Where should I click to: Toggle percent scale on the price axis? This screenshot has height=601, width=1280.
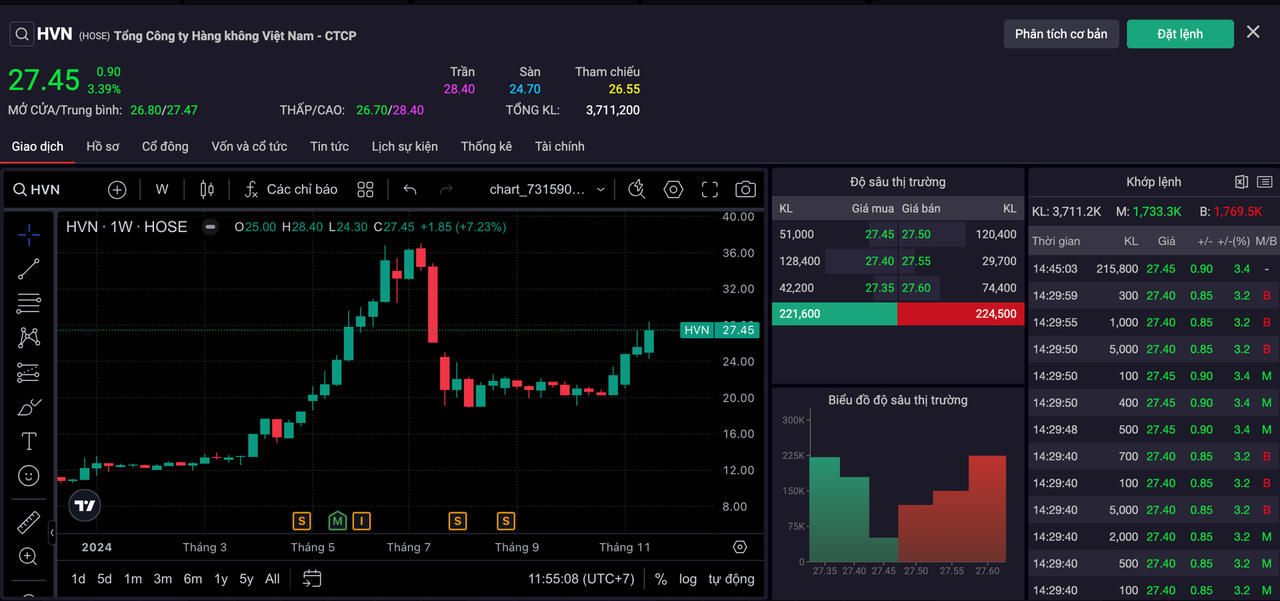pyautogui.click(x=661, y=578)
